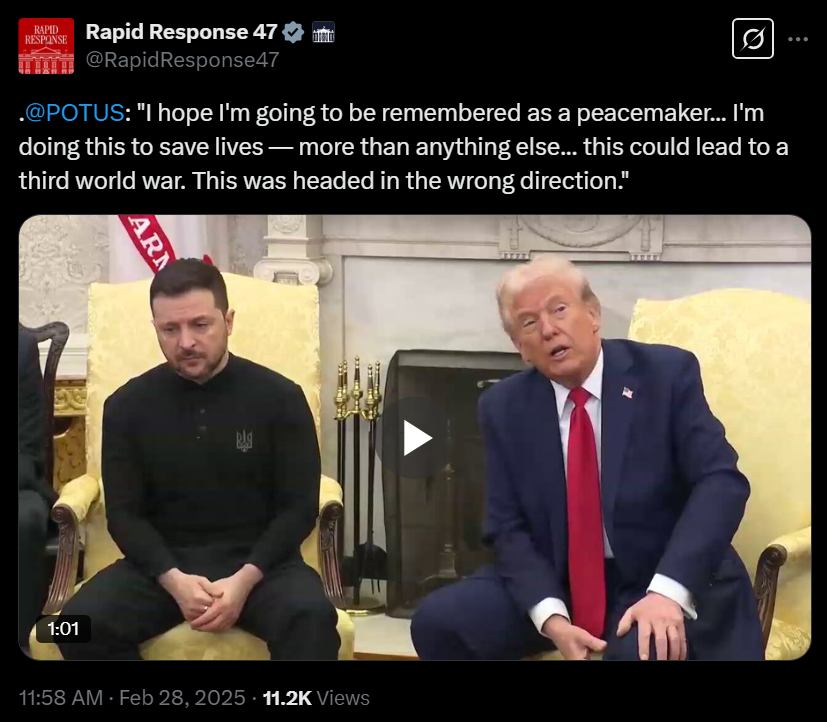Play the video with center play button
This screenshot has height=722, width=827.
pos(416,438)
